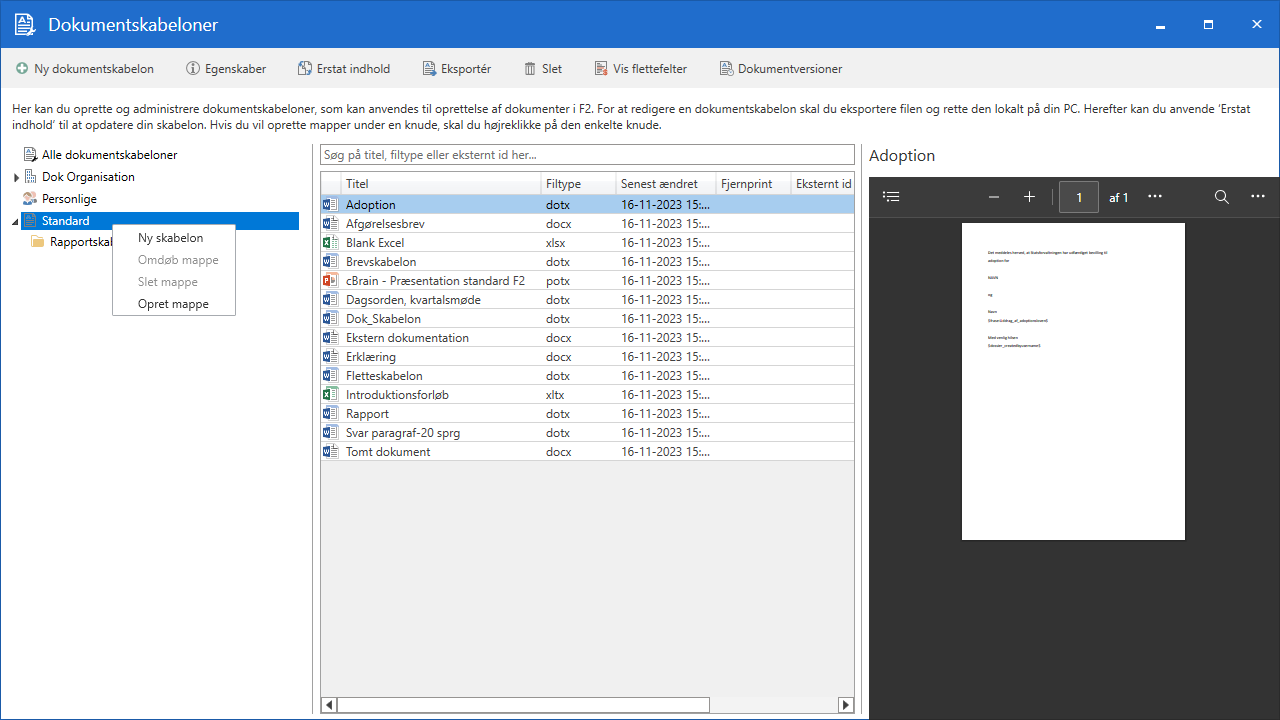Collapse the Standard node arrow

15,221
